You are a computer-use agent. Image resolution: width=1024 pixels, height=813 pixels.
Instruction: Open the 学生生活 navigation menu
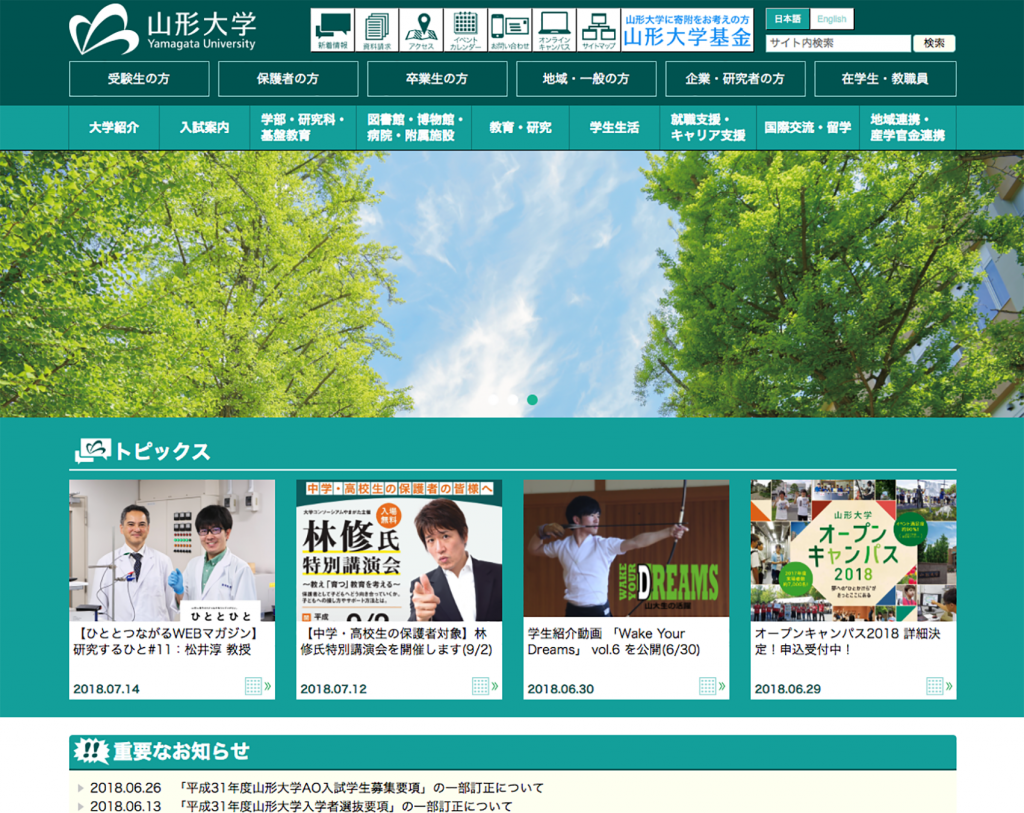(x=614, y=128)
